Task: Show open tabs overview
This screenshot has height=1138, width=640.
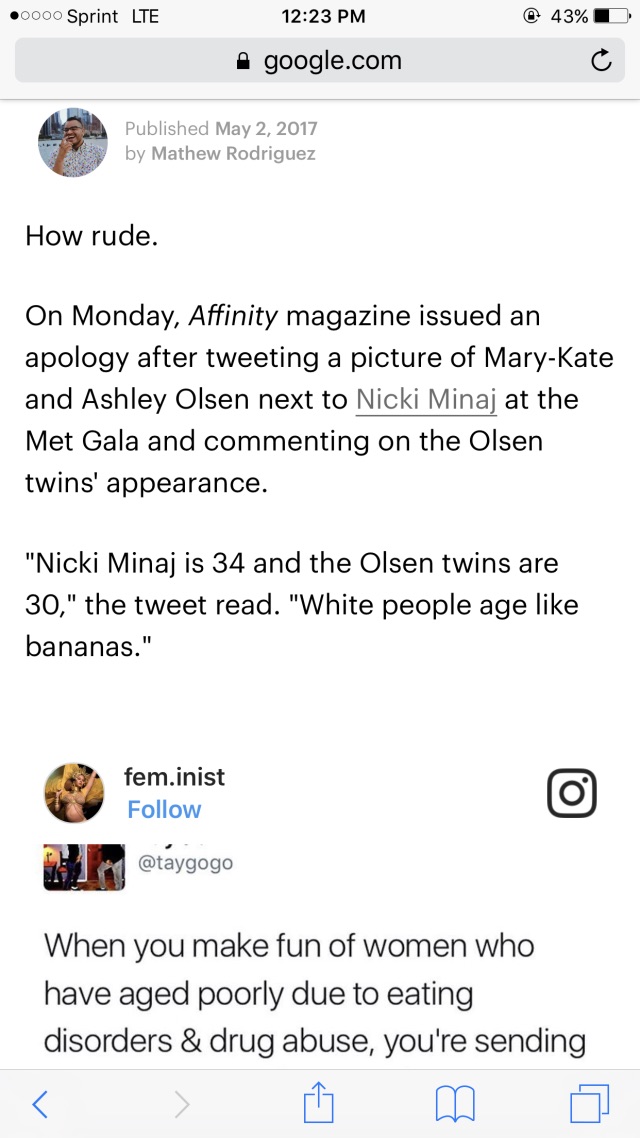Action: [590, 1103]
